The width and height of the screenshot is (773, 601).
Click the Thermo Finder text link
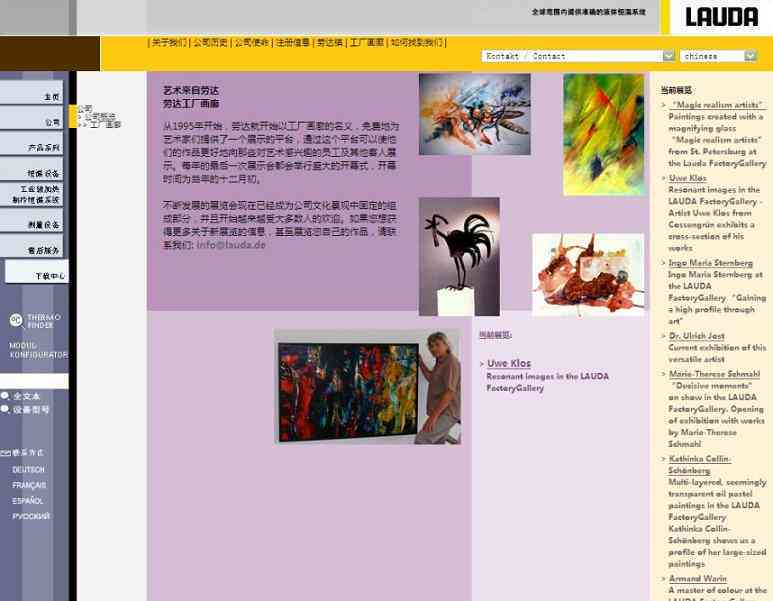point(44,321)
